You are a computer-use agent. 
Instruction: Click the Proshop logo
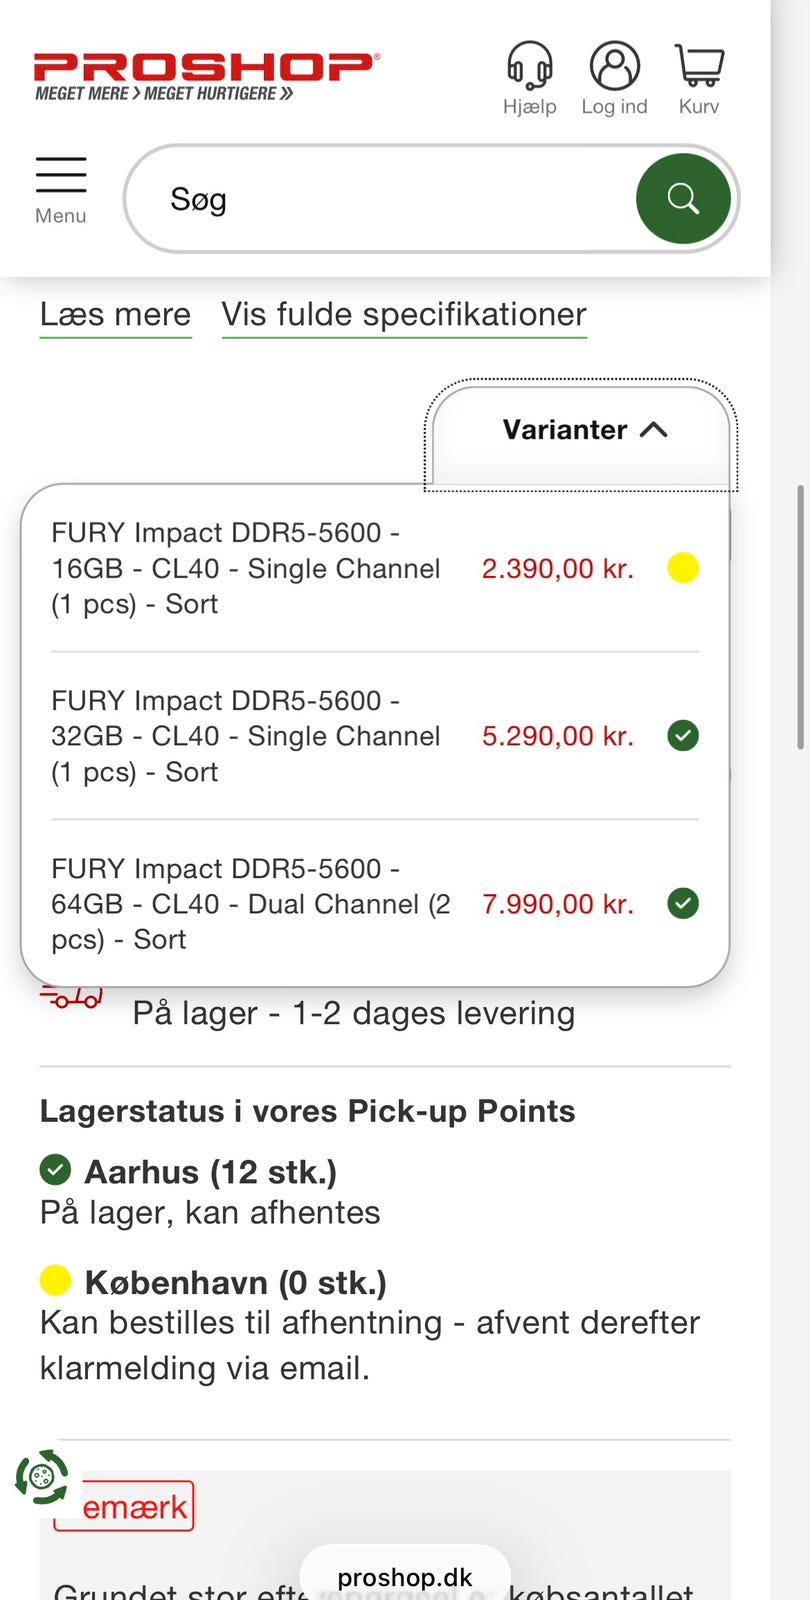(205, 76)
